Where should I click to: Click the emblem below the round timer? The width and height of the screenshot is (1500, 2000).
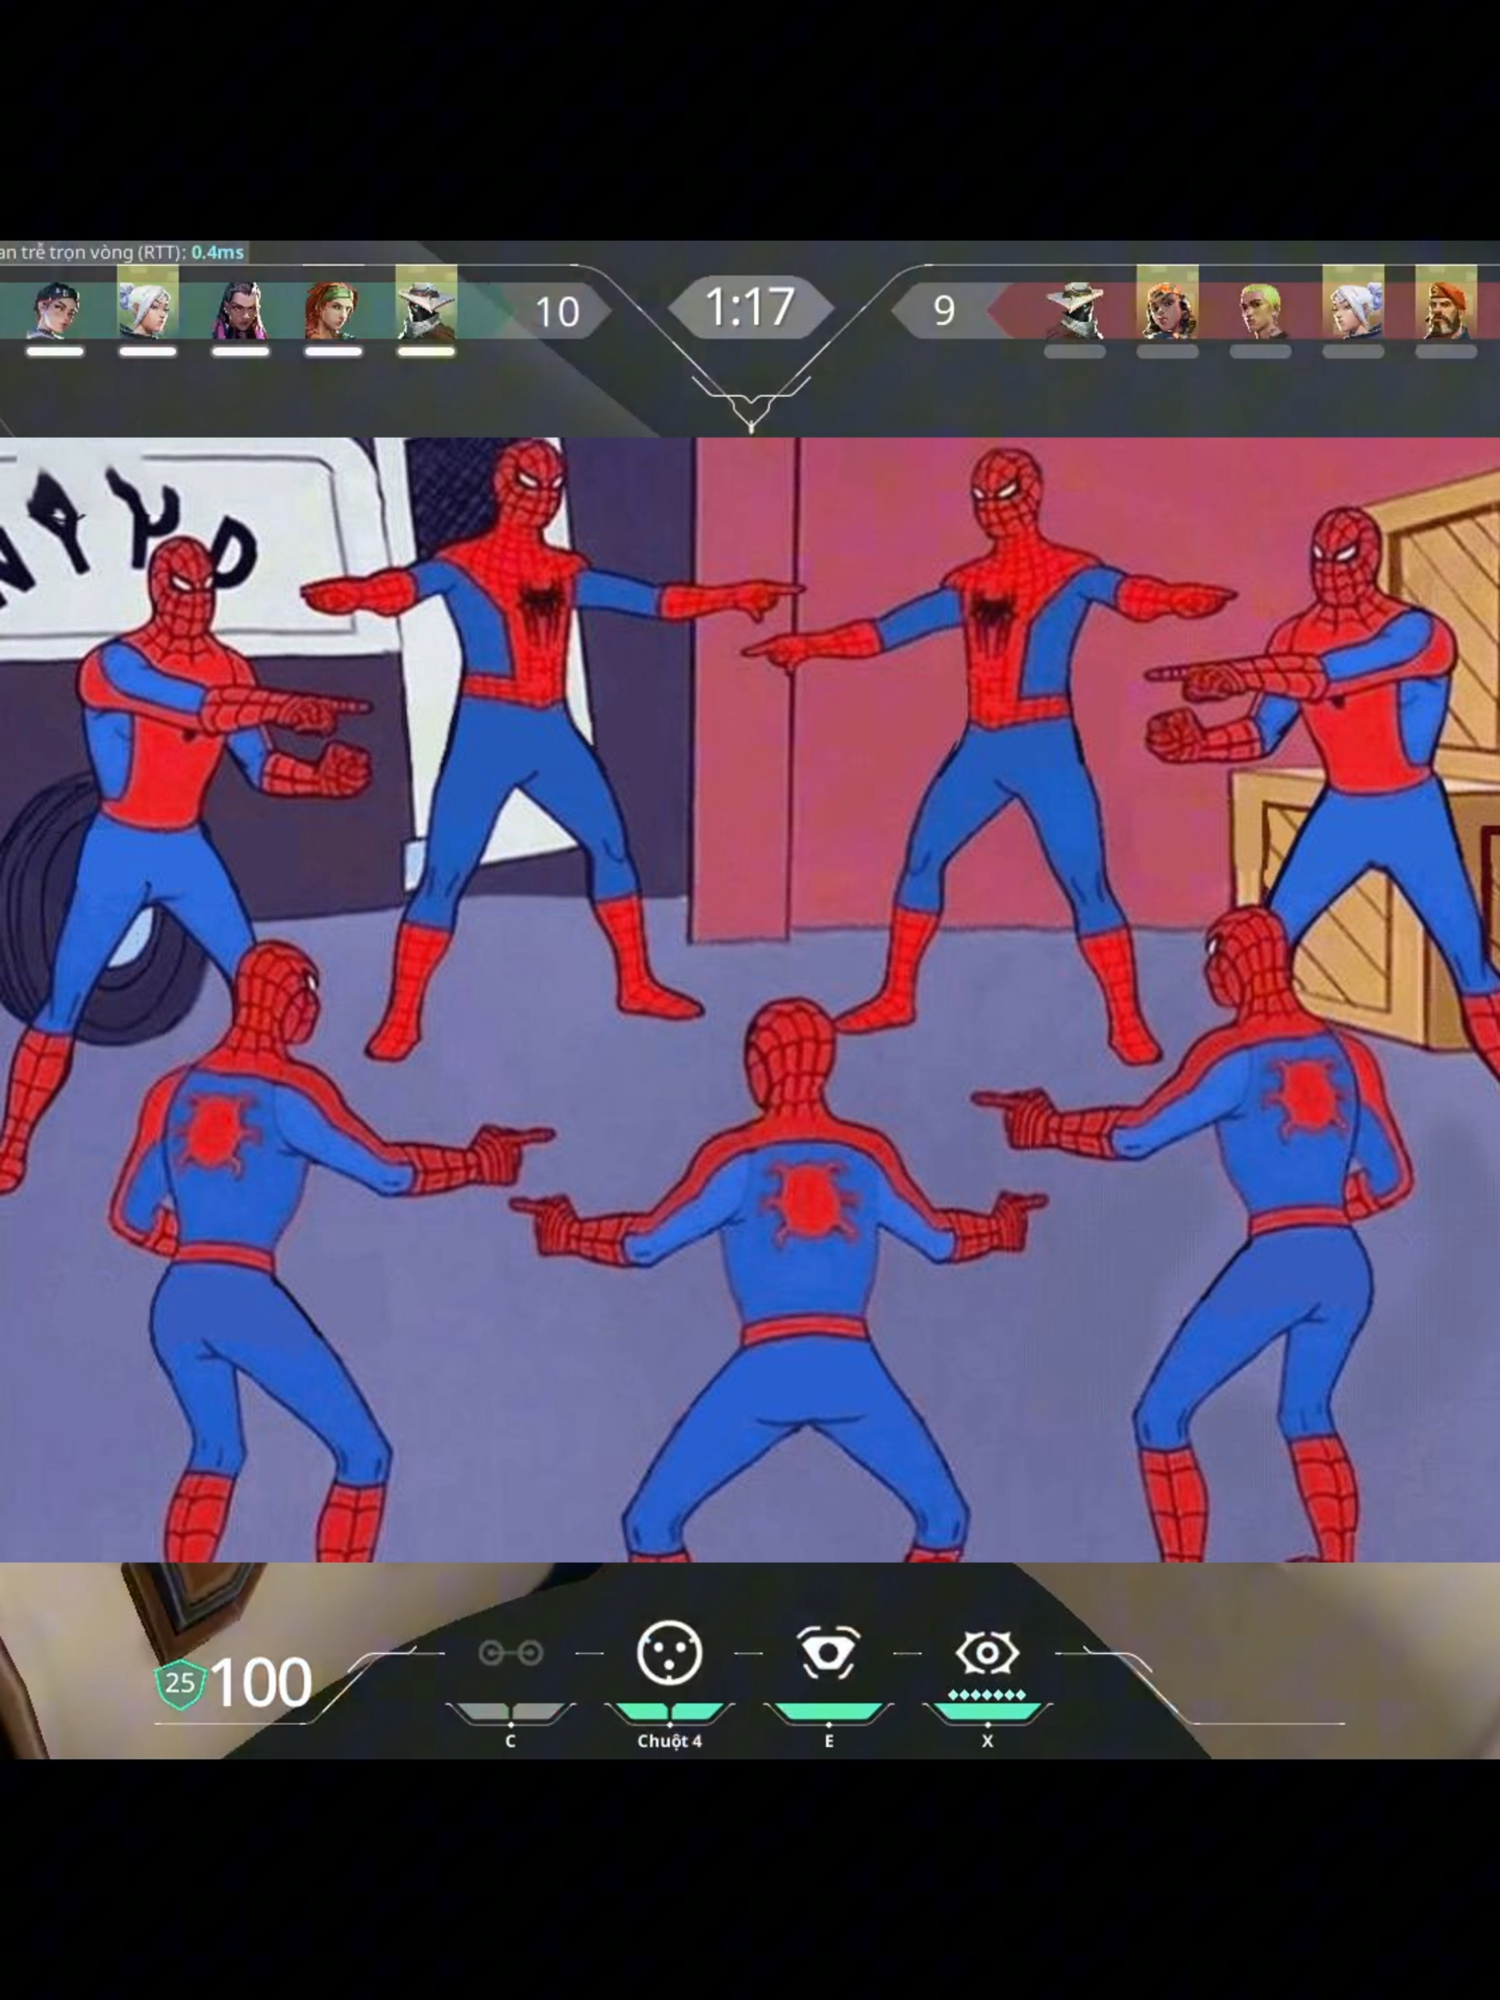[751, 404]
